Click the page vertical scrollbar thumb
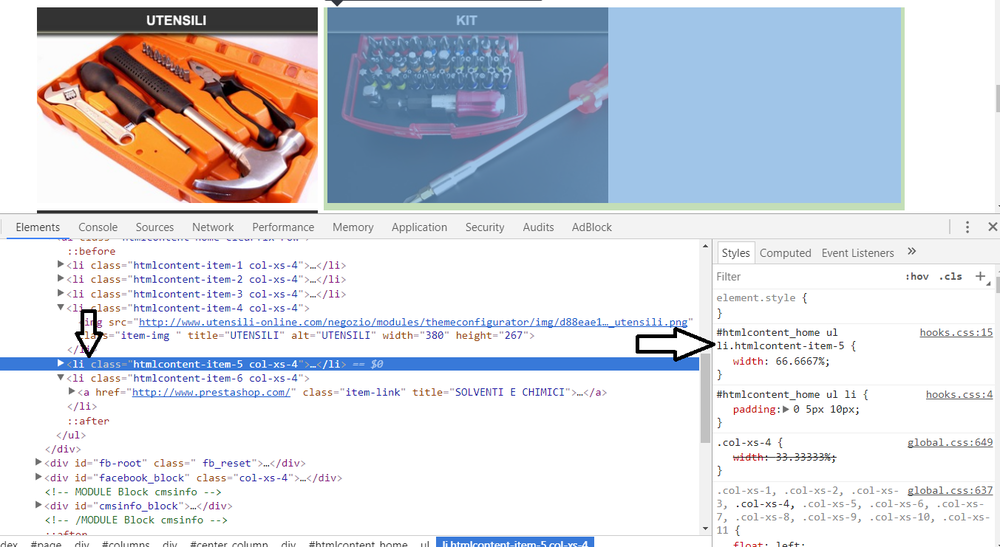1000x547 pixels. (x=997, y=98)
